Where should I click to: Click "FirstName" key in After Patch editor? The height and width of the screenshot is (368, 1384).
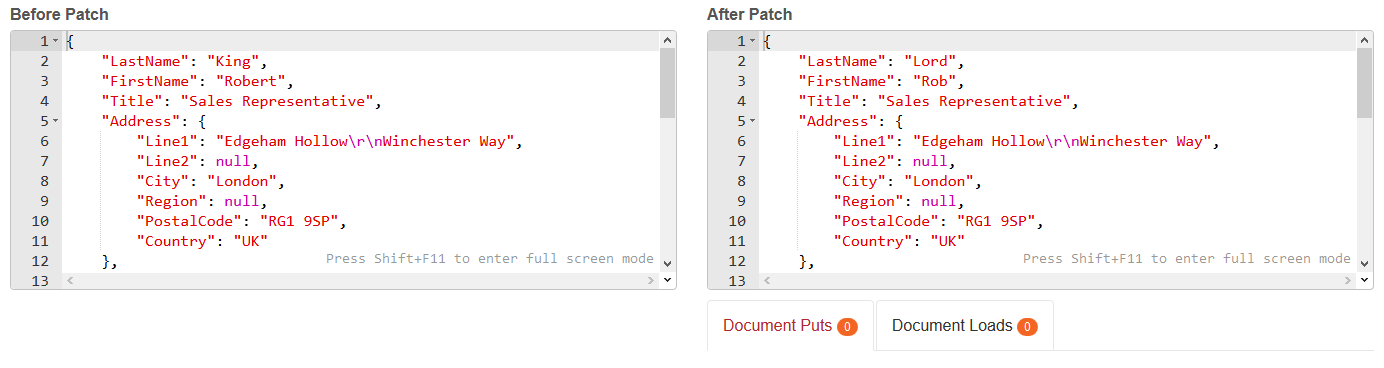click(x=846, y=81)
